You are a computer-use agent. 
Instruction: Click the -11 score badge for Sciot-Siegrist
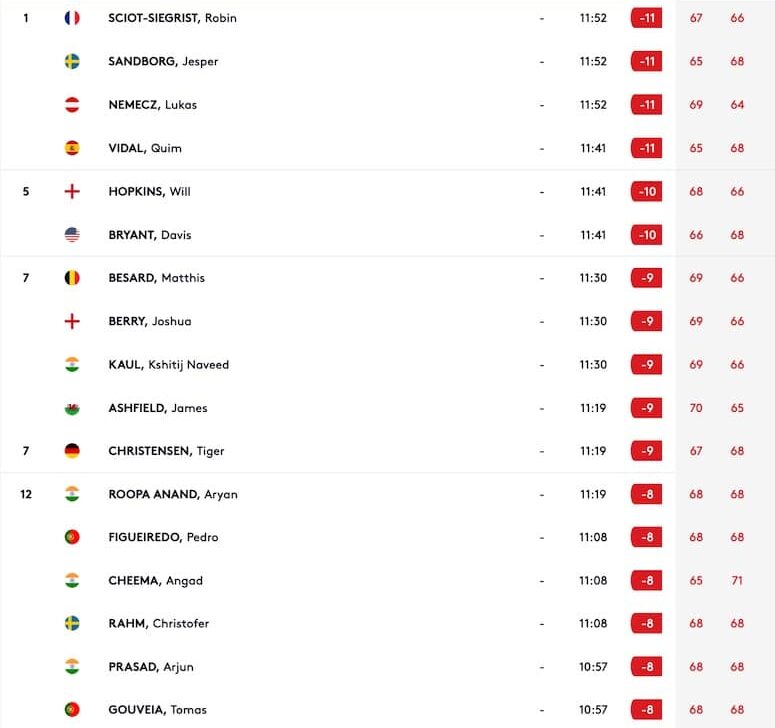point(646,18)
